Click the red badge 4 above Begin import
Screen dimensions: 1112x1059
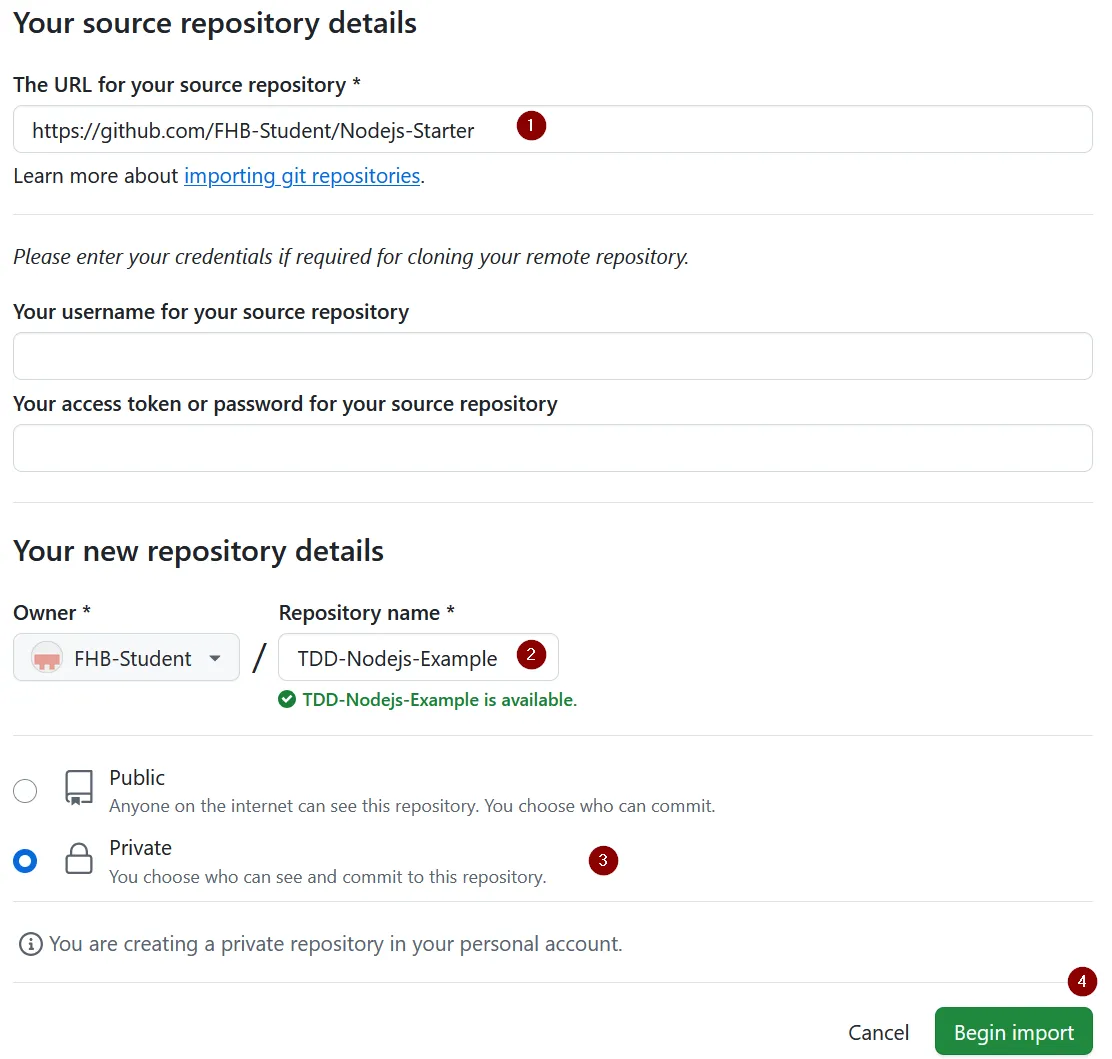1082,981
